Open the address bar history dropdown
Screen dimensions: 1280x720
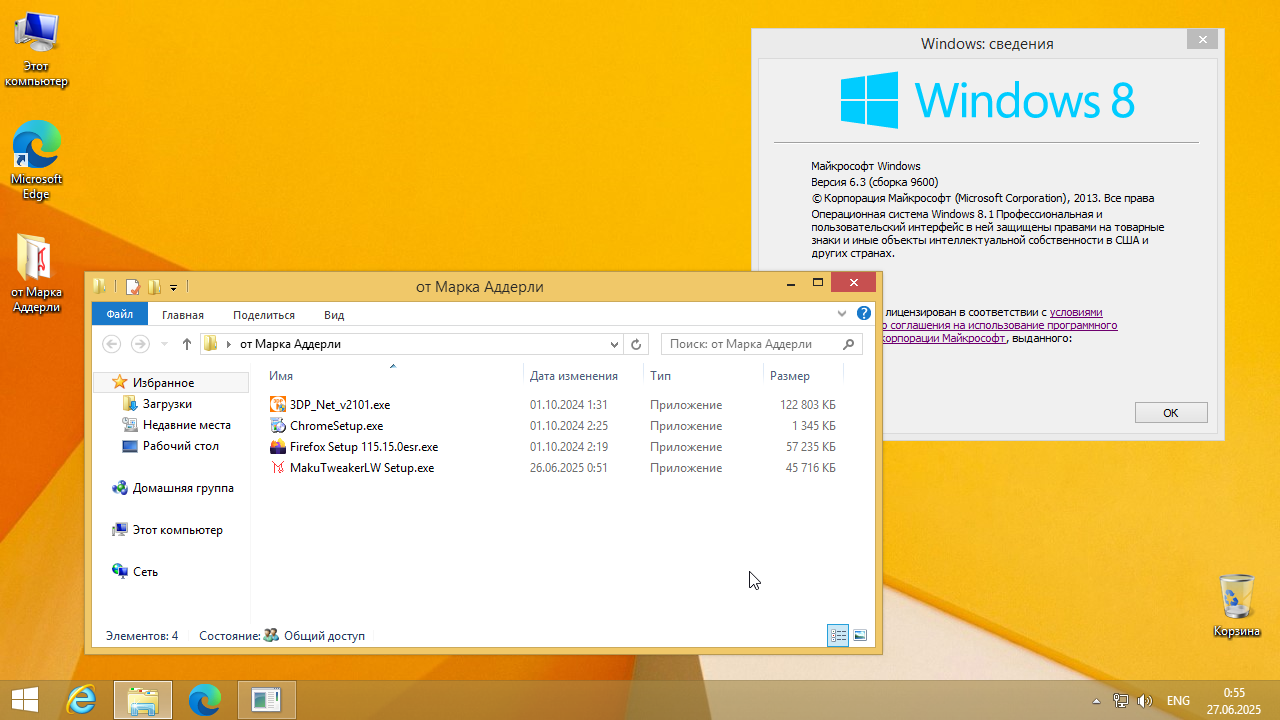[x=615, y=344]
